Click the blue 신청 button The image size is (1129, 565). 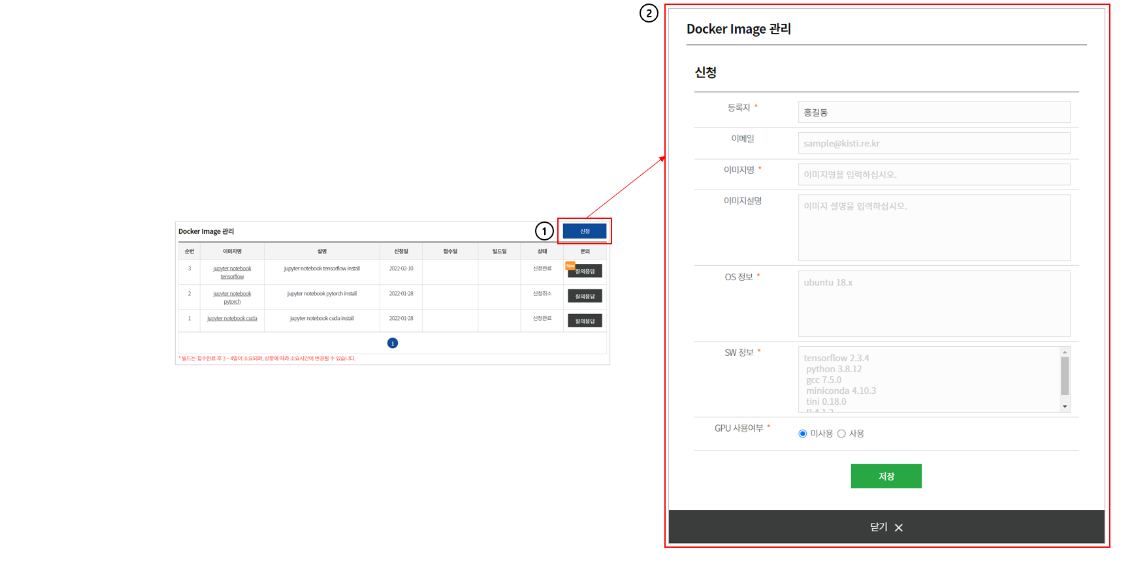[x=584, y=231]
